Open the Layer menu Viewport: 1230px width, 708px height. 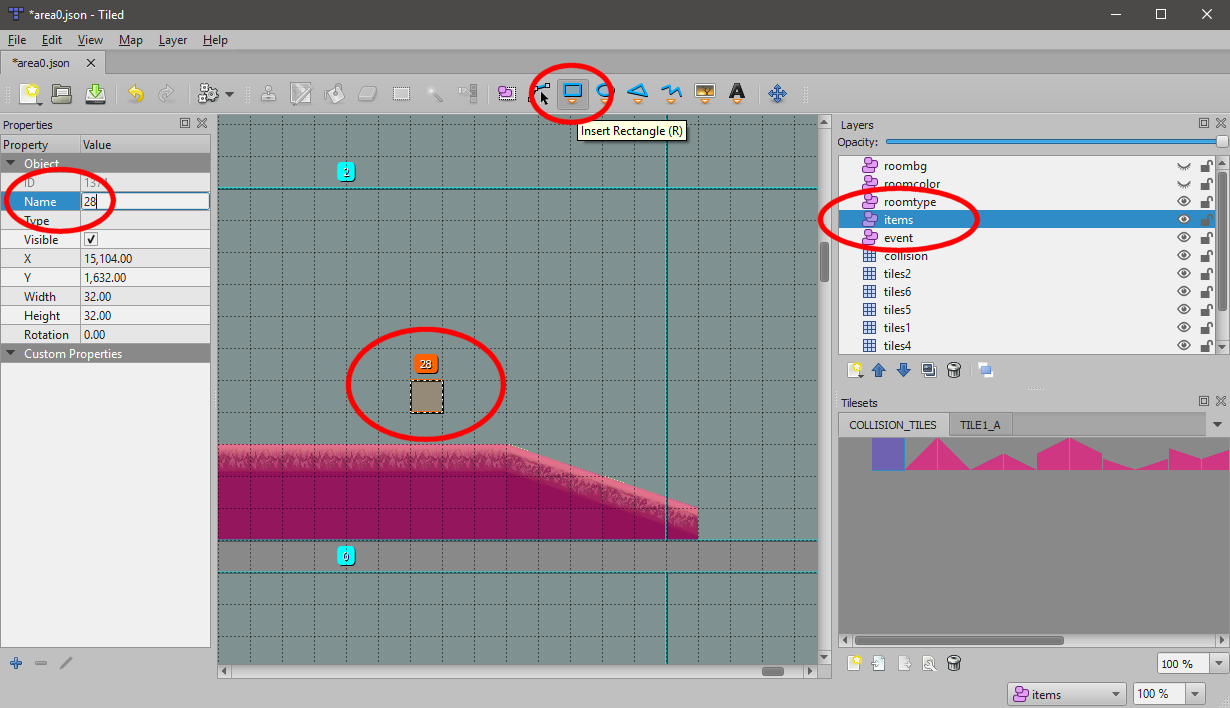pyautogui.click(x=173, y=40)
